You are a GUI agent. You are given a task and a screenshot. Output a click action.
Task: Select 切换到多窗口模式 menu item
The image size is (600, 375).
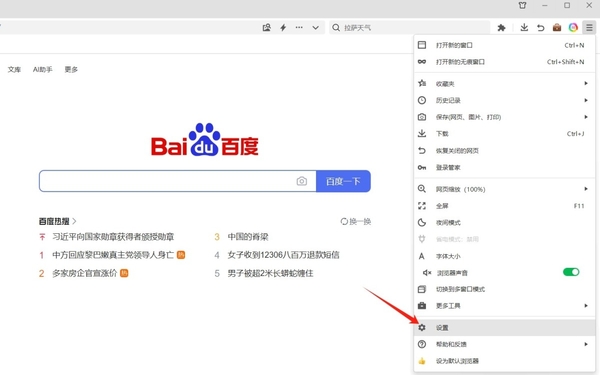(504, 289)
